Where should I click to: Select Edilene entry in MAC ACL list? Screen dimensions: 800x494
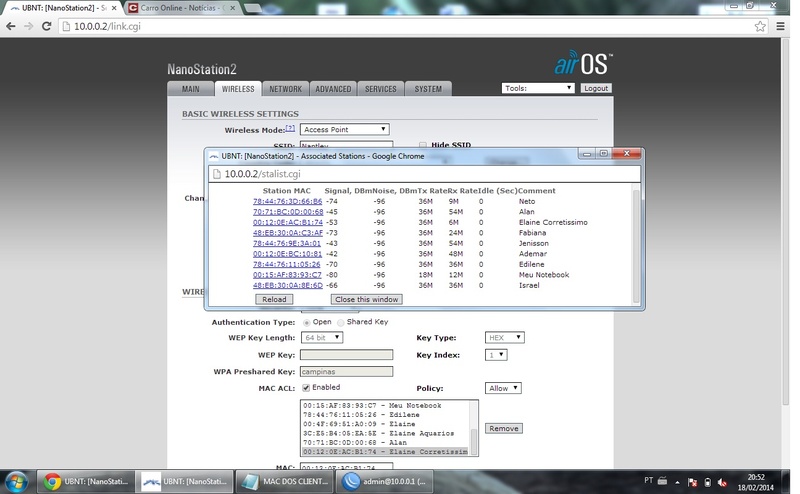pyautogui.click(x=385, y=415)
